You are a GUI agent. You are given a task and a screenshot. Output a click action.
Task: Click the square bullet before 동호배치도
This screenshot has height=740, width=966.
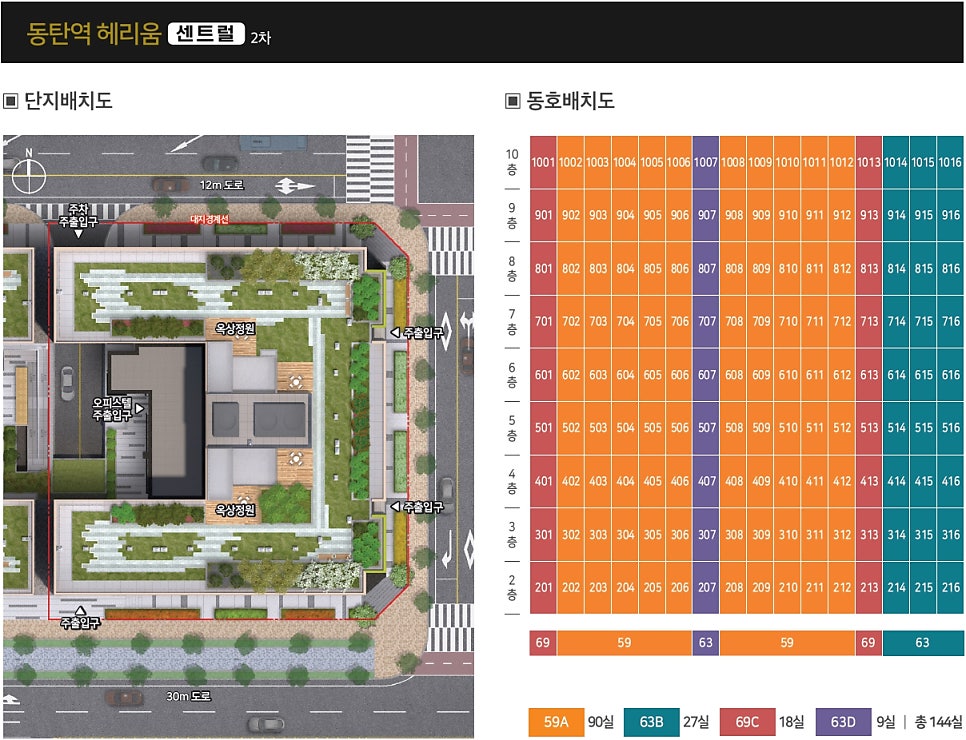(x=513, y=100)
